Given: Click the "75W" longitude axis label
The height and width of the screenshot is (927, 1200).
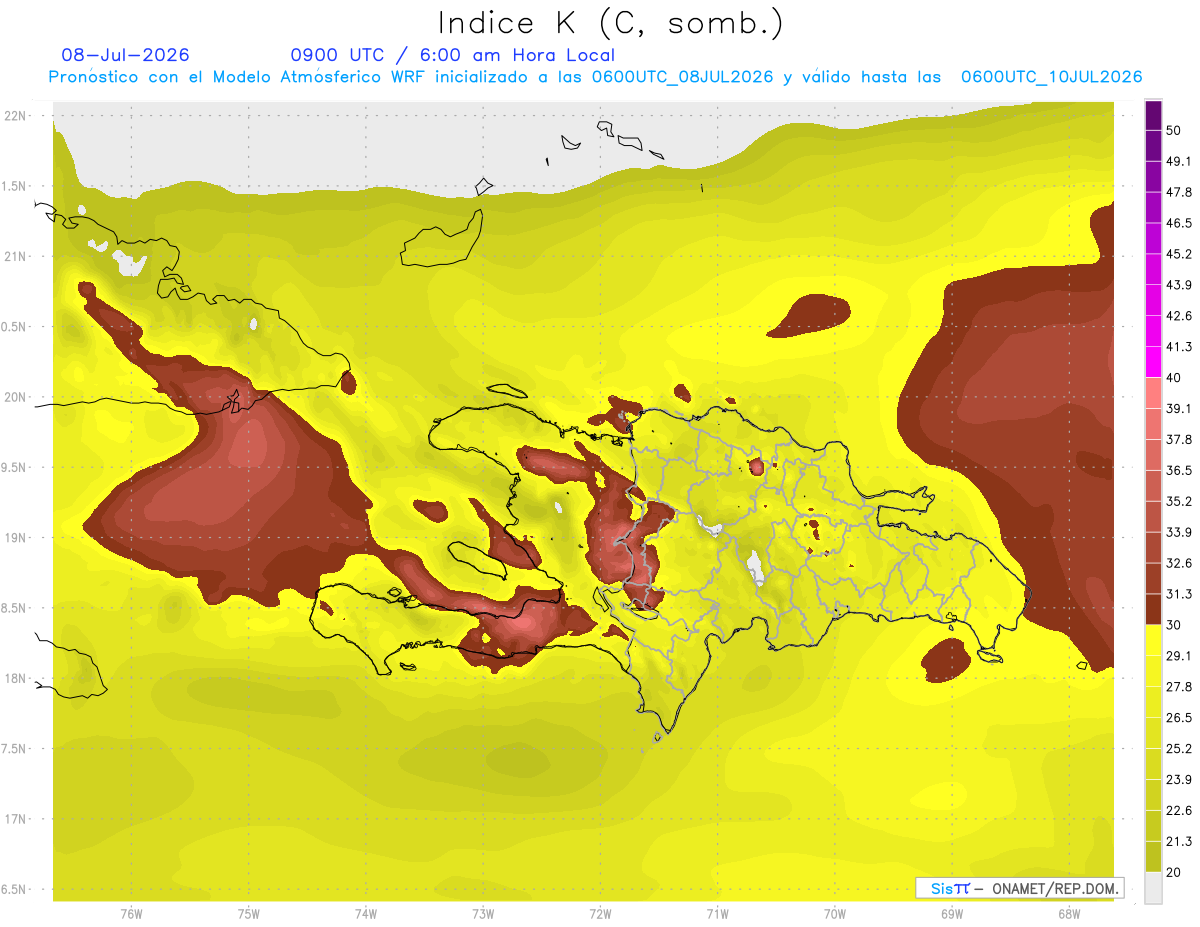Looking at the screenshot, I should 249,914.
